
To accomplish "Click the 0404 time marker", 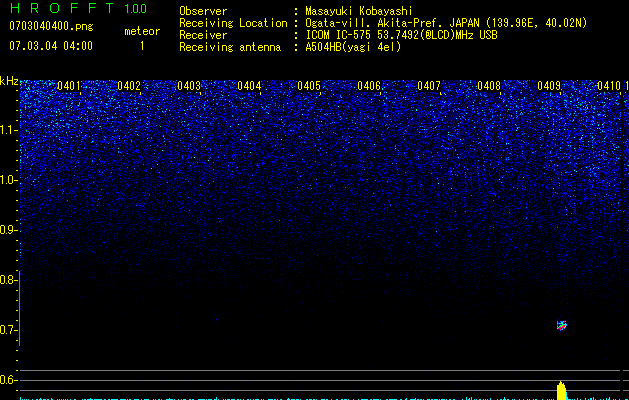I will [249, 86].
